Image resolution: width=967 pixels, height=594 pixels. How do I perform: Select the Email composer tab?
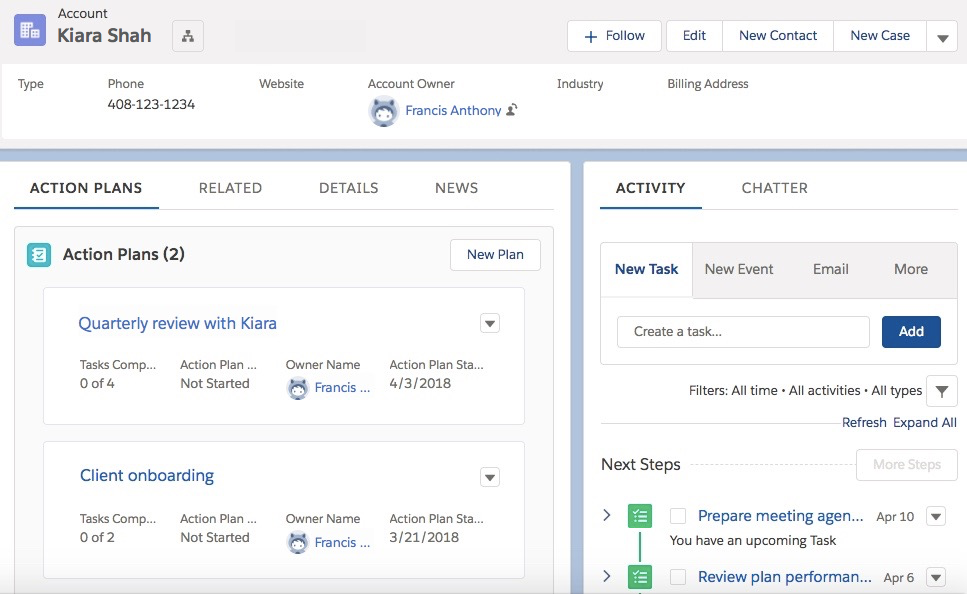830,270
